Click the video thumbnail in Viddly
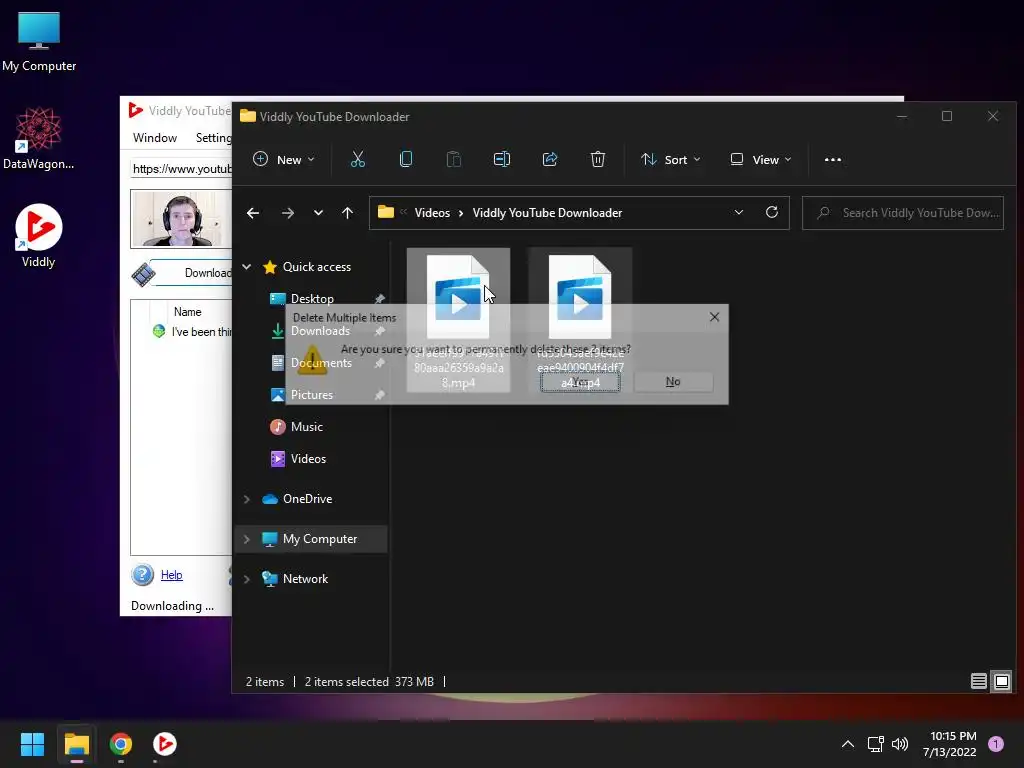Screen dimensions: 1024x768 [x=181, y=219]
